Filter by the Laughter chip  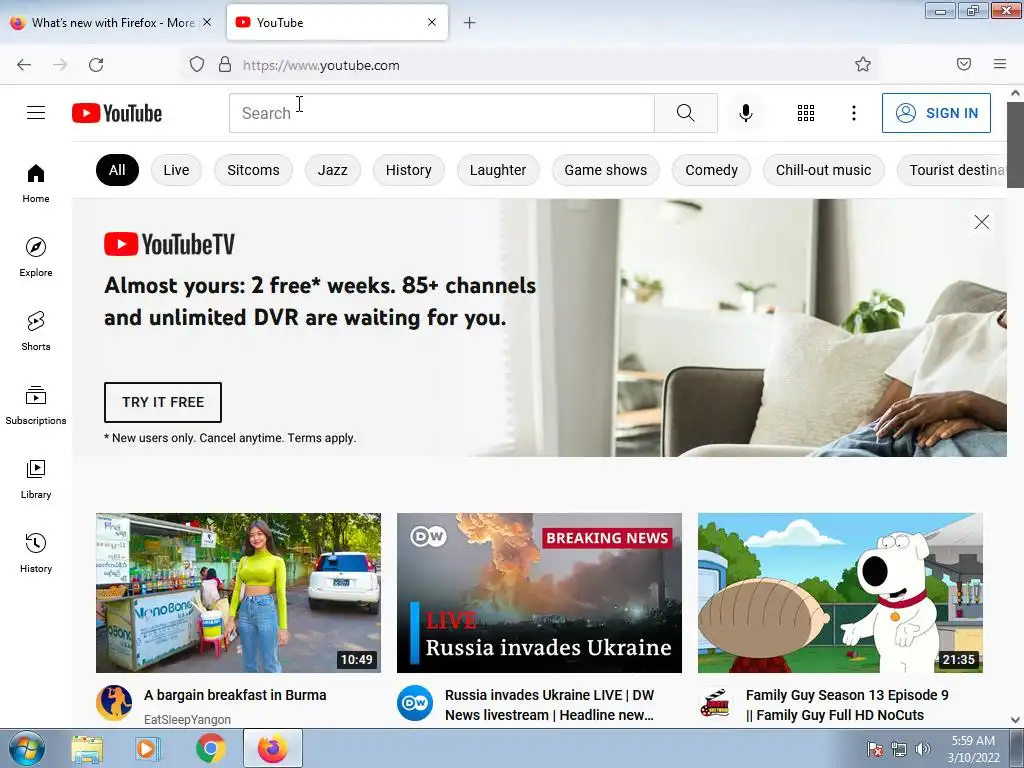(498, 170)
